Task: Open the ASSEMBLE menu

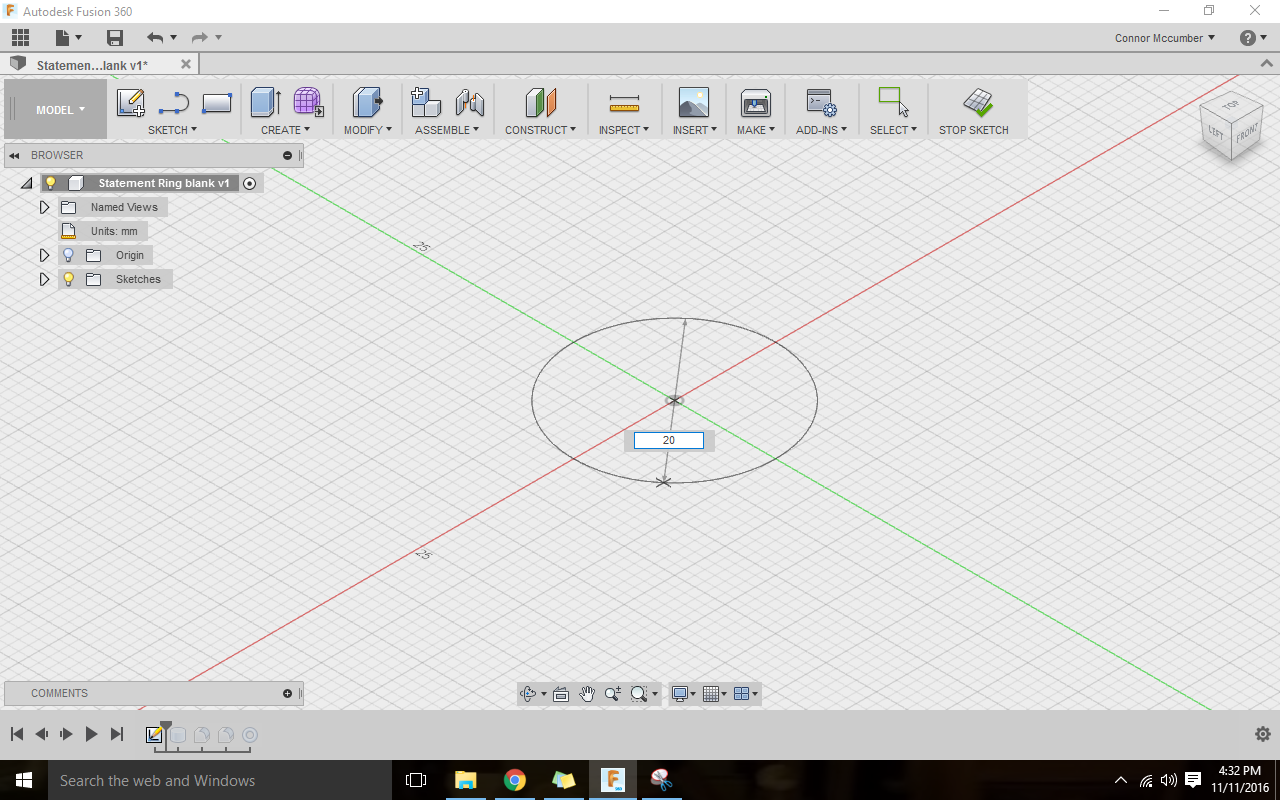Action: [x=447, y=130]
